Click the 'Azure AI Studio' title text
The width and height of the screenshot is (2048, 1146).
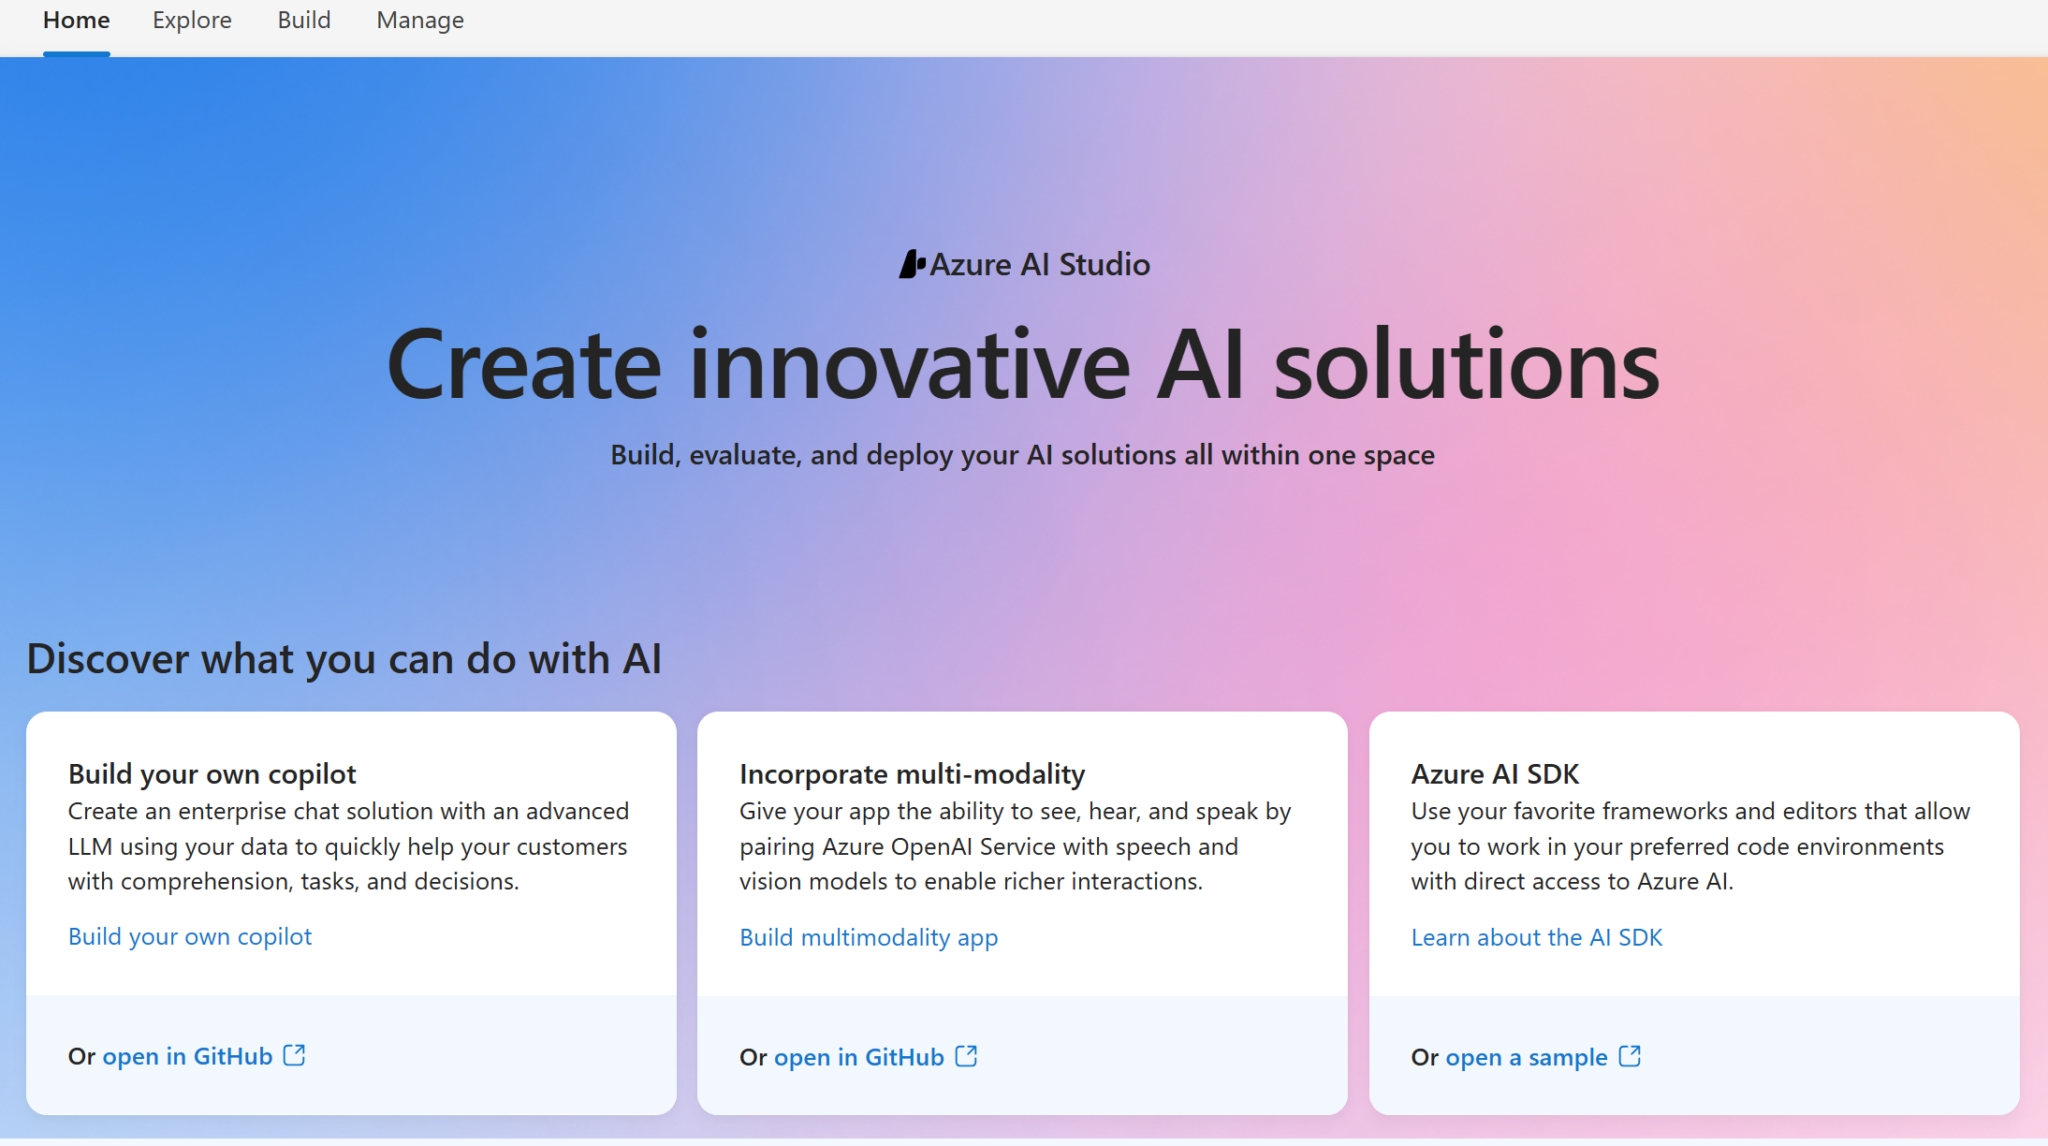coord(1040,263)
